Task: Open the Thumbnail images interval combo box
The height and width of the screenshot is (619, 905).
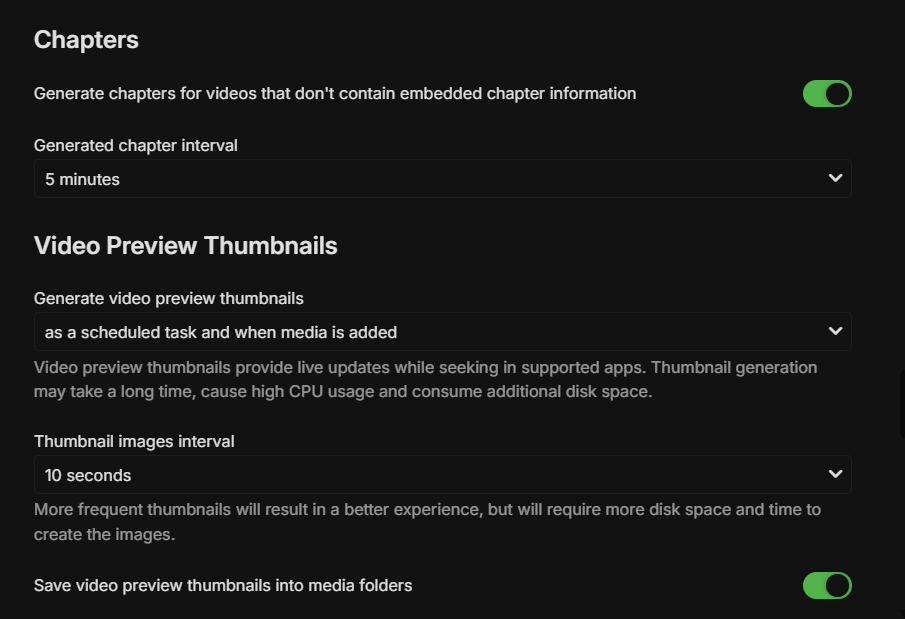Action: (442, 475)
